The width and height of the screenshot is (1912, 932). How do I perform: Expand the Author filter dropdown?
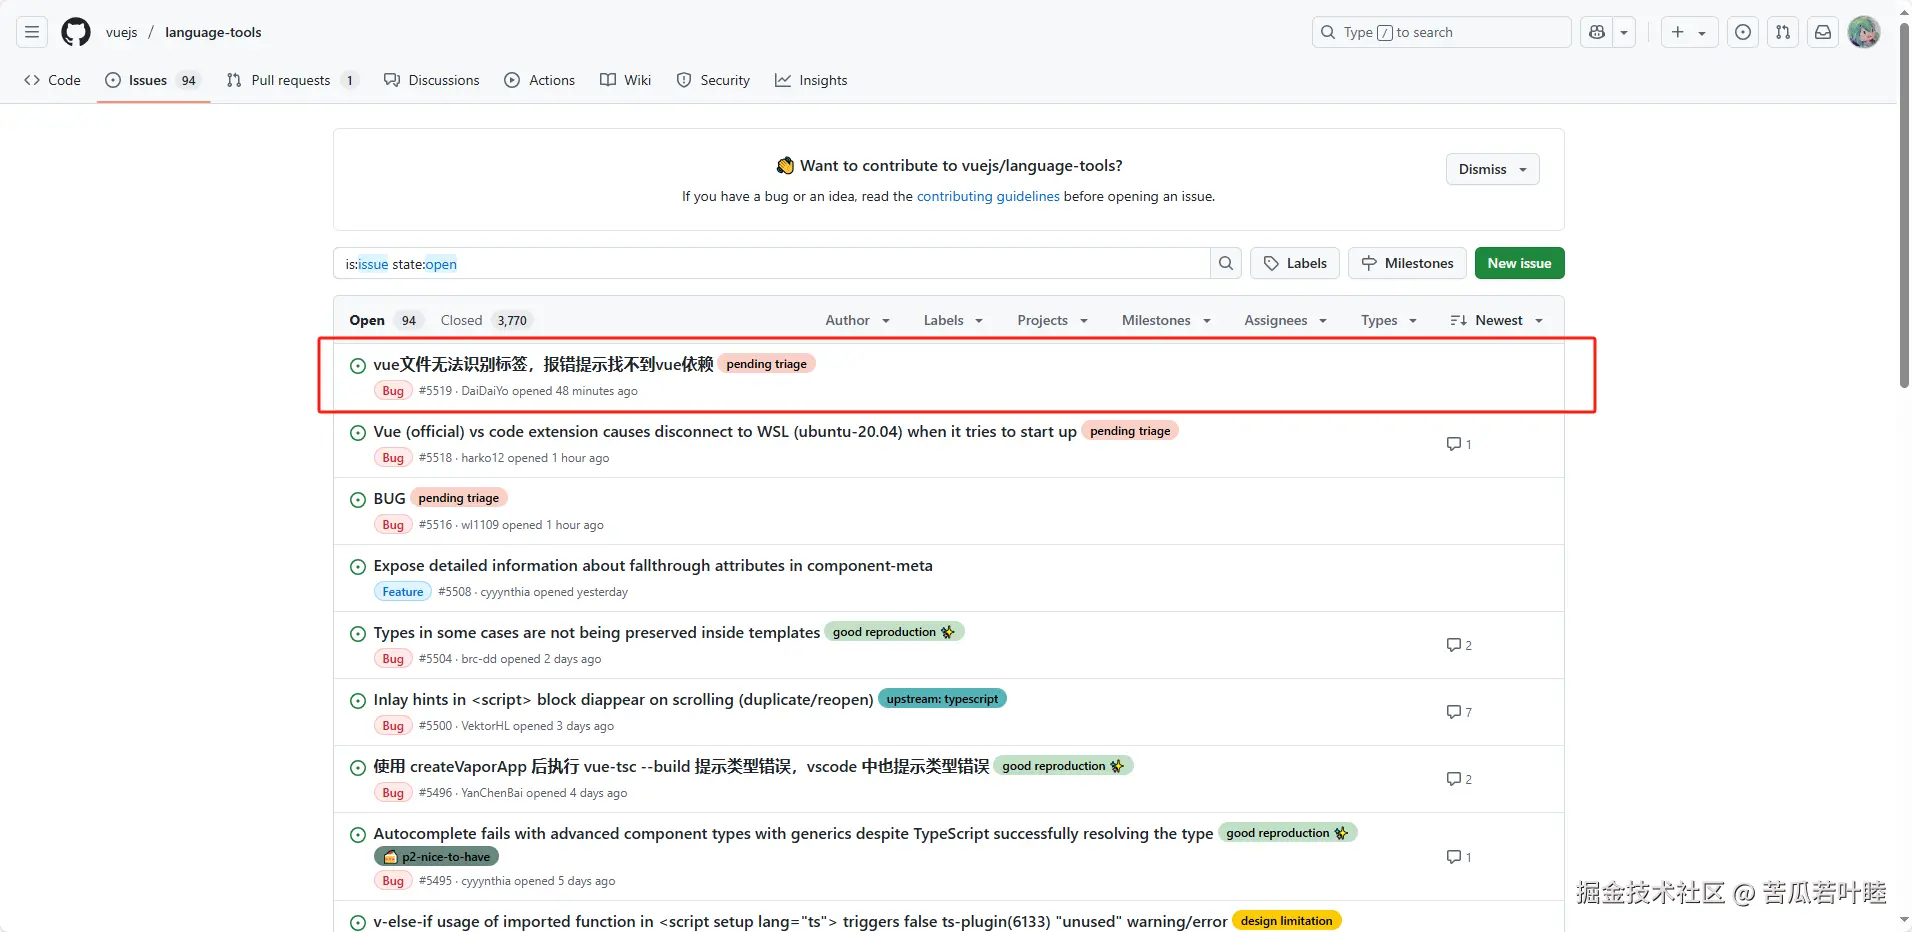[857, 320]
